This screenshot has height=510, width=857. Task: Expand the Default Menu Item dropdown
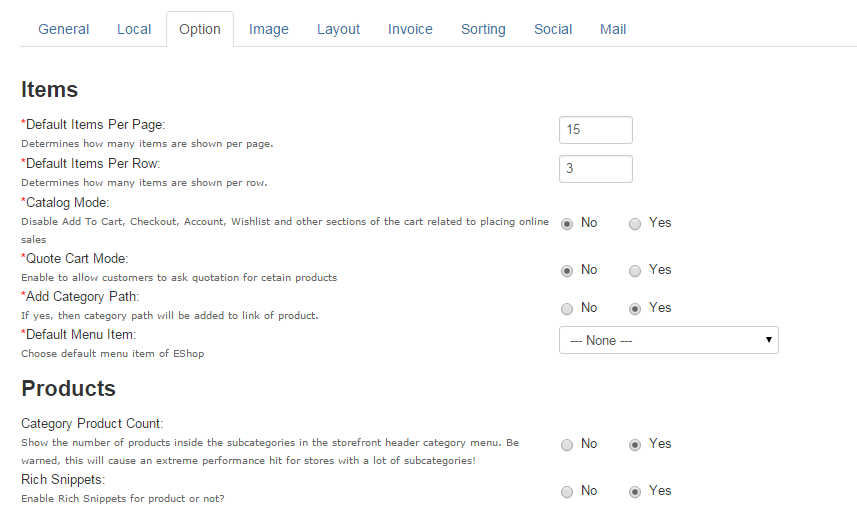point(668,340)
